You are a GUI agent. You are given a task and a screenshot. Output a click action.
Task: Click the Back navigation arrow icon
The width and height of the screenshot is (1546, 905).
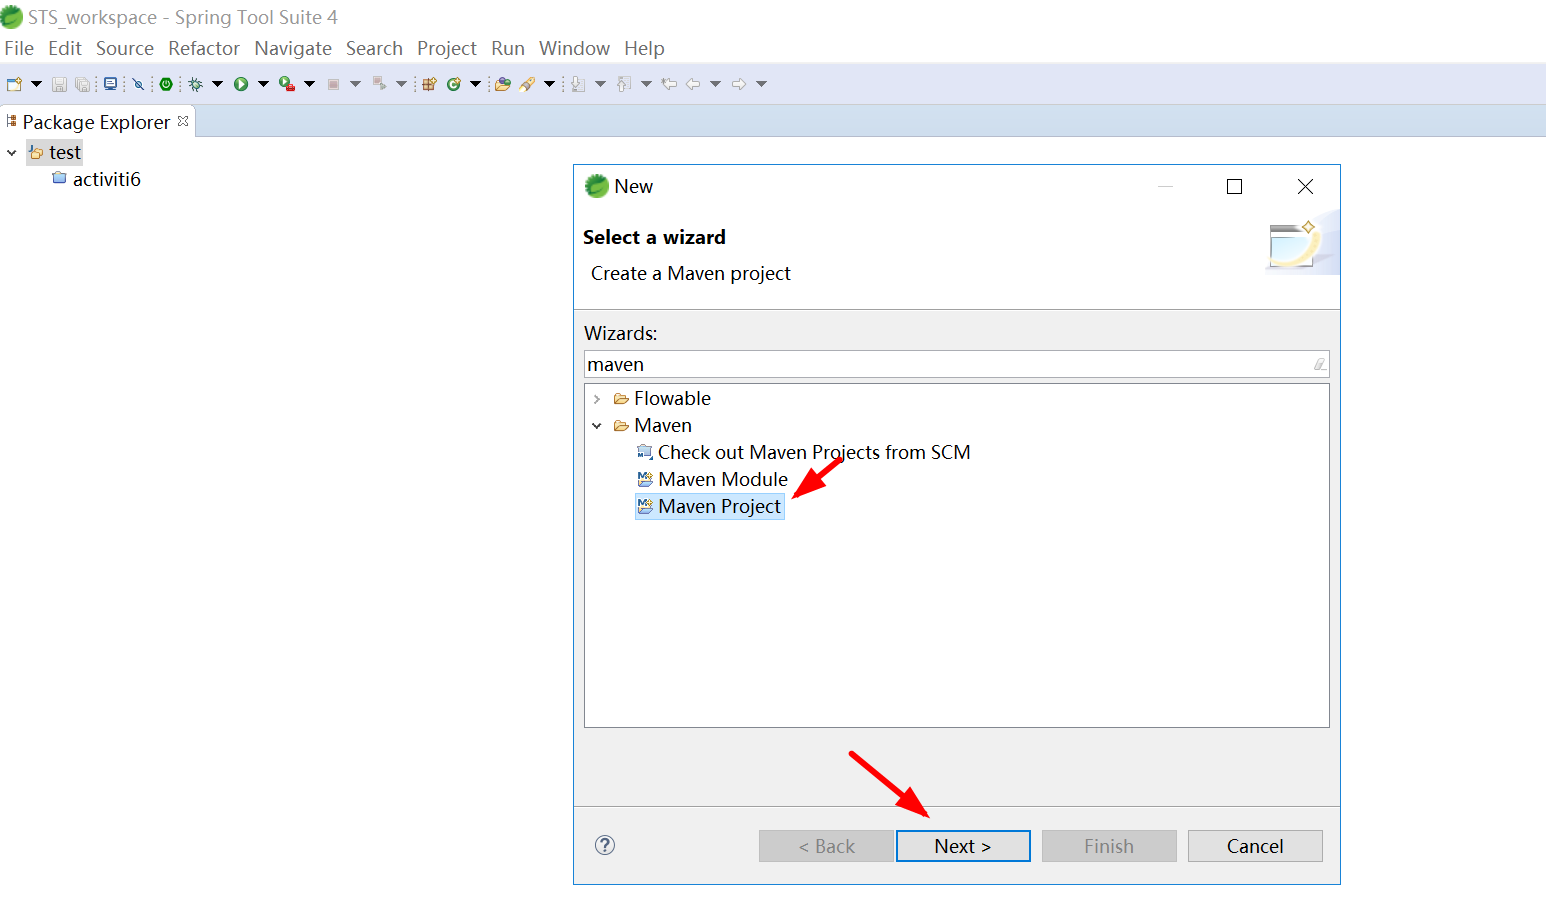click(693, 84)
